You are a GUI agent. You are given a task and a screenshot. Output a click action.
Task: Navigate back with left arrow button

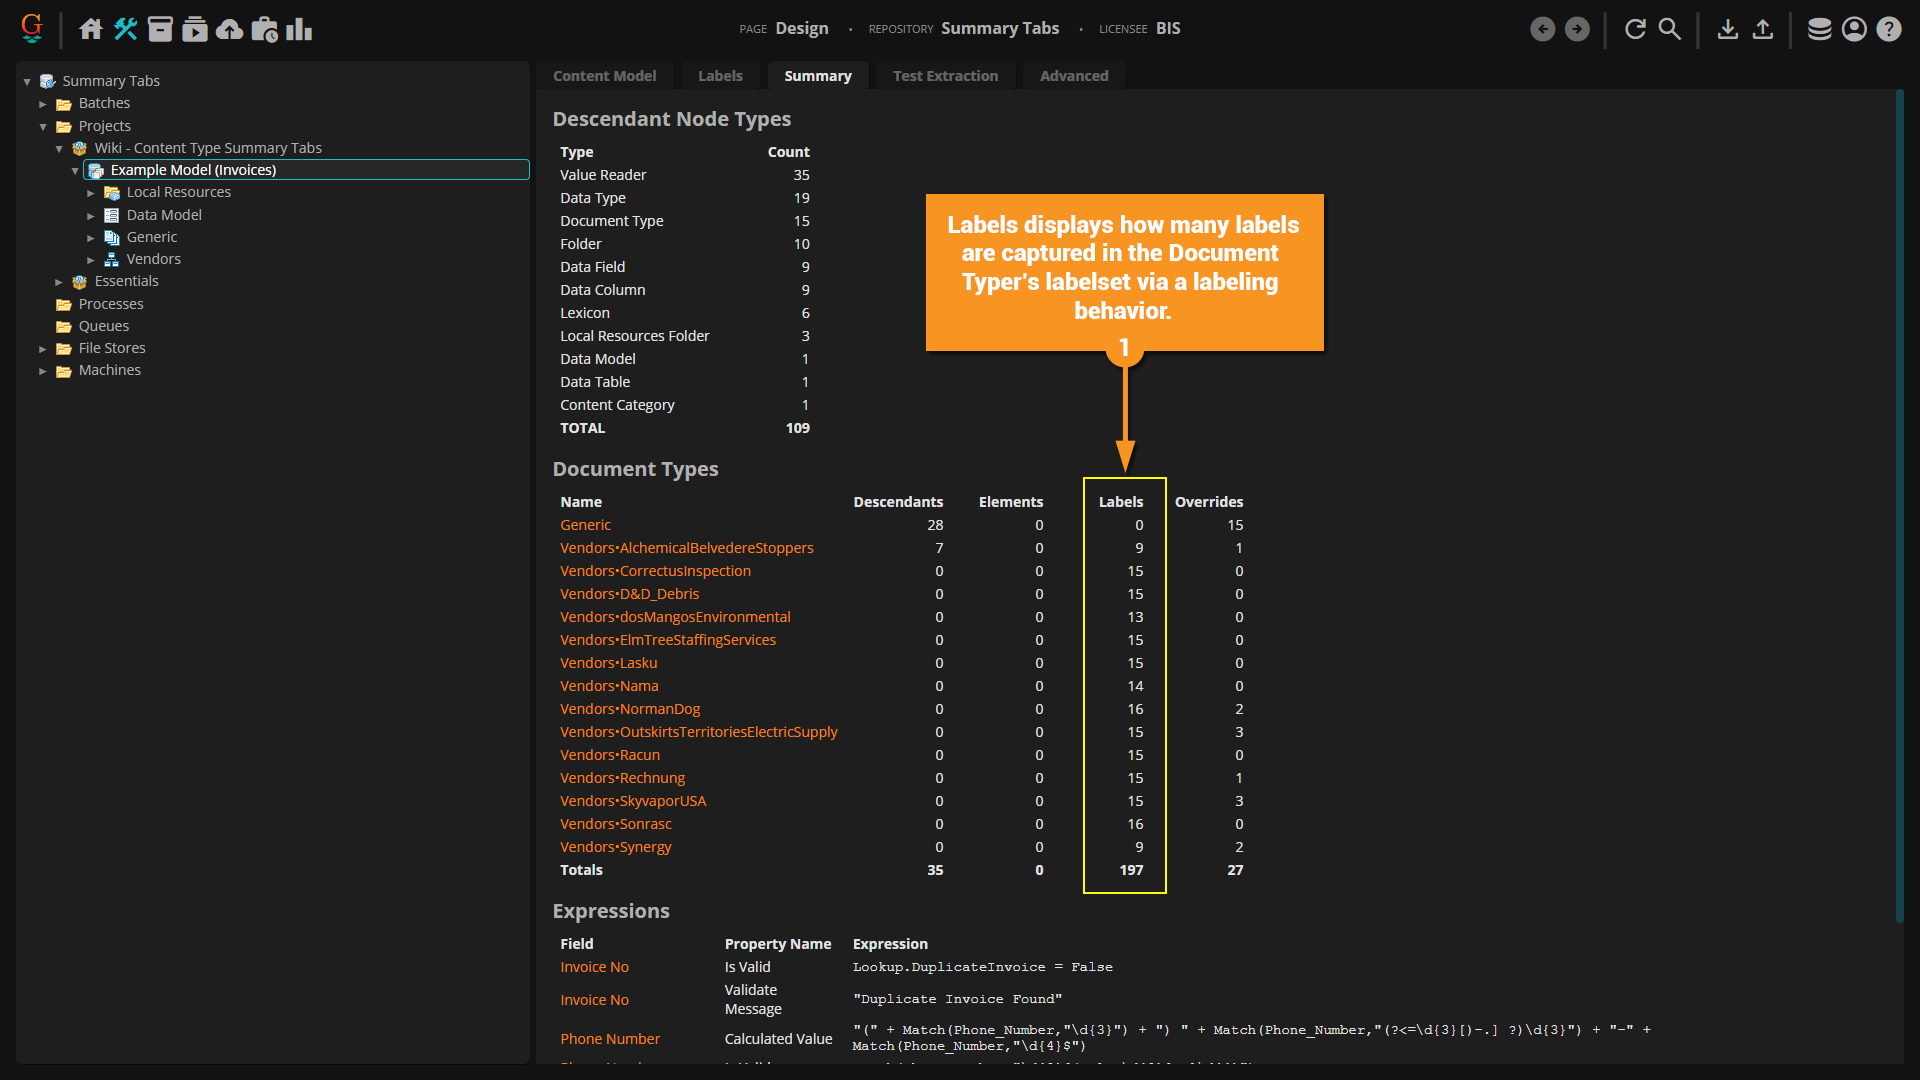point(1543,29)
